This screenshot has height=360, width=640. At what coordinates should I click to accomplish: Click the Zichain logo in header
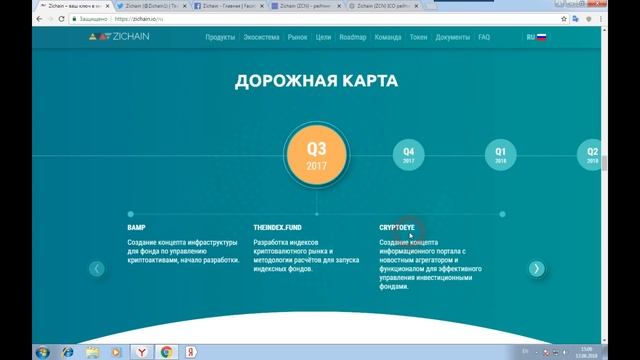pos(119,37)
